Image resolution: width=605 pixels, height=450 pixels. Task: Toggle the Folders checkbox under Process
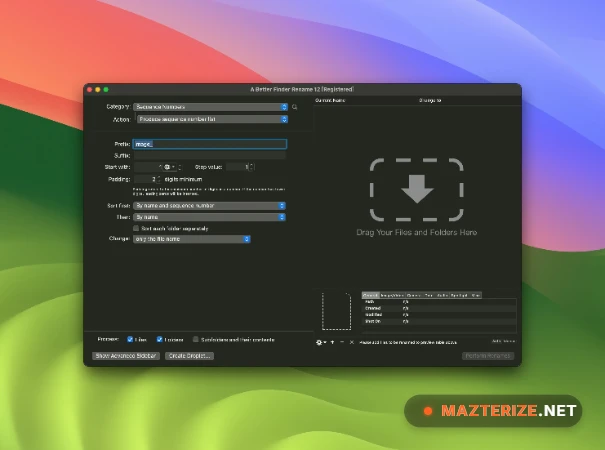point(159,340)
